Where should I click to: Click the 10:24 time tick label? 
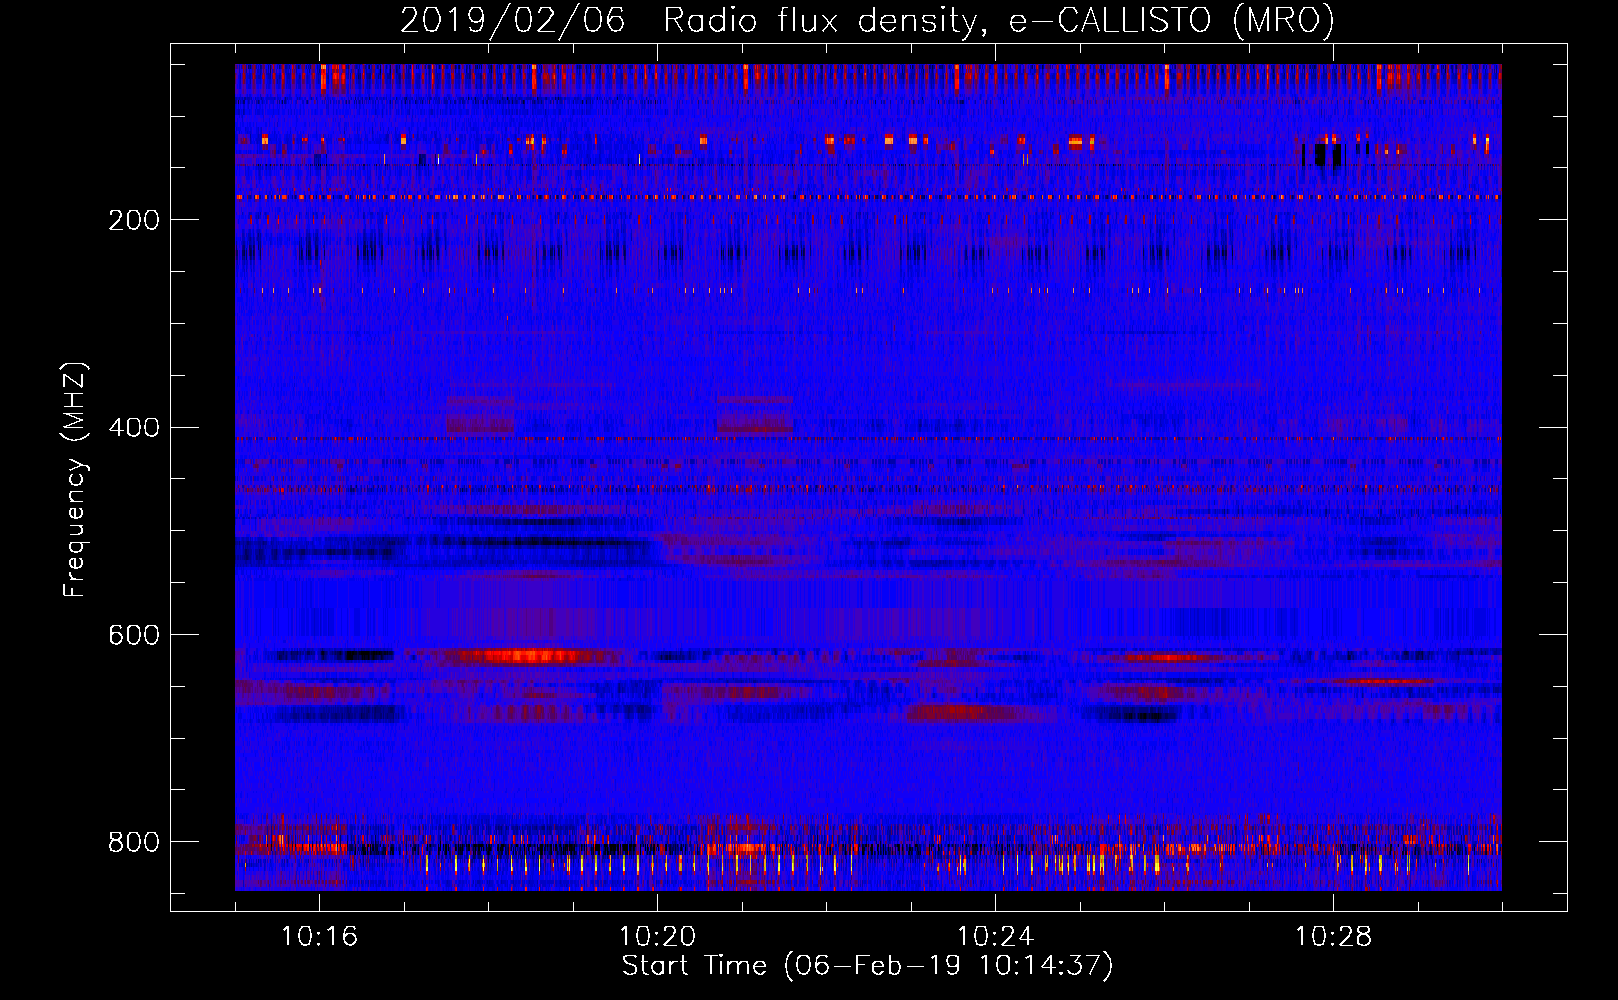(996, 937)
